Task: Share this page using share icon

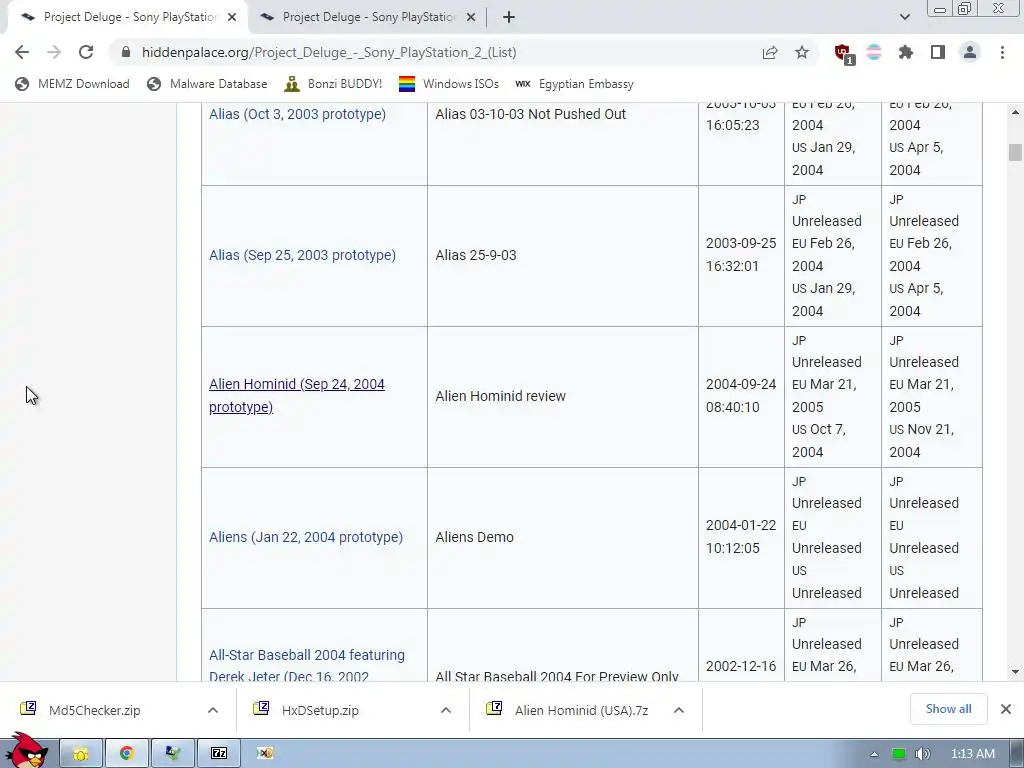Action: (770, 52)
